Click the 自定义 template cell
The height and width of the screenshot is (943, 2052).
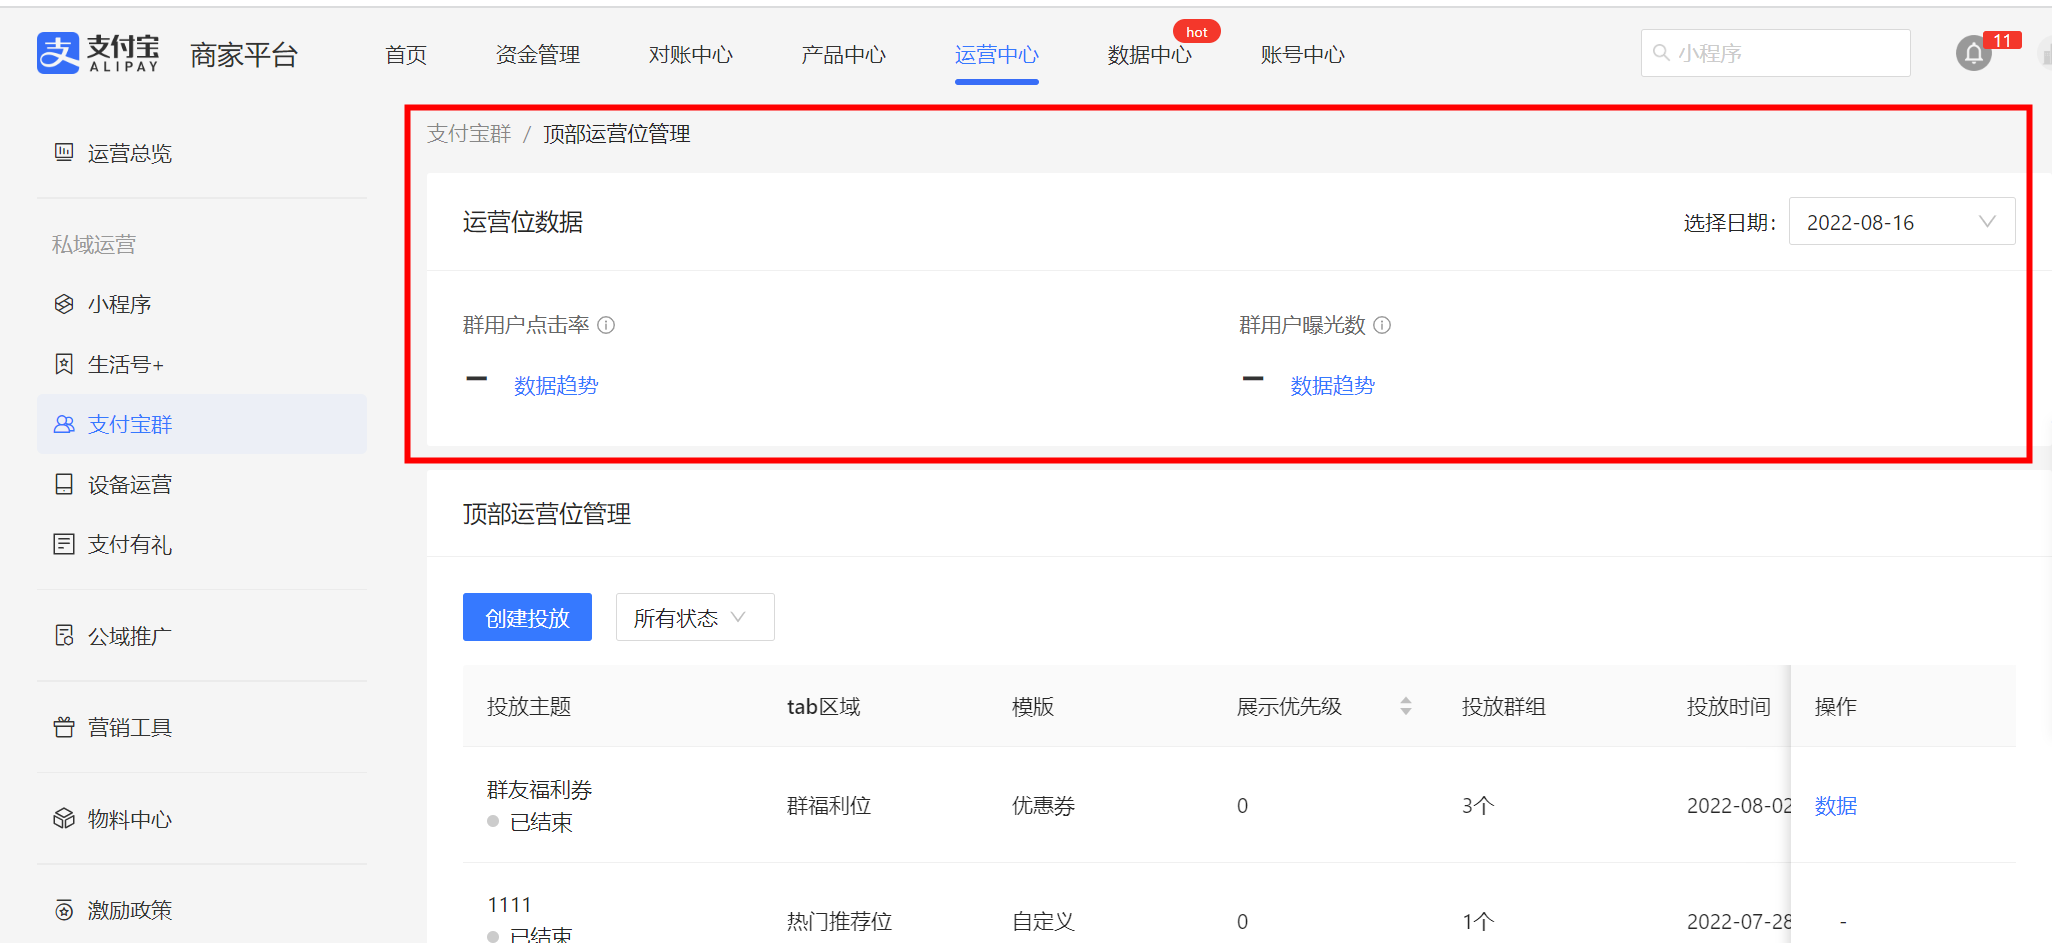tap(1043, 921)
